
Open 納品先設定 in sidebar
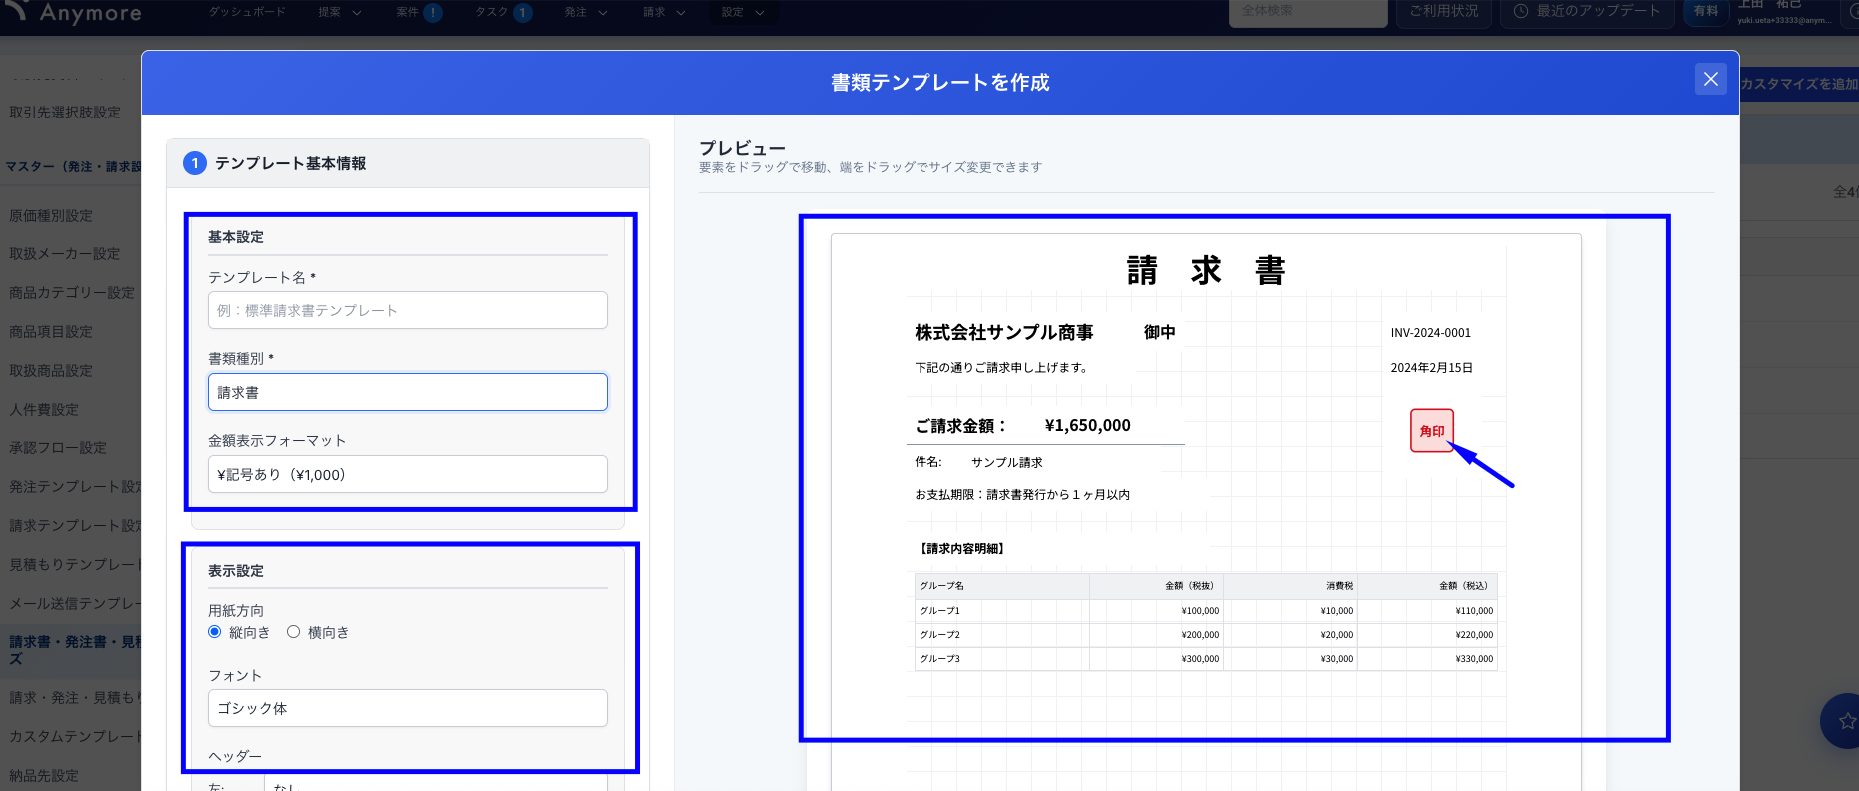pos(44,776)
